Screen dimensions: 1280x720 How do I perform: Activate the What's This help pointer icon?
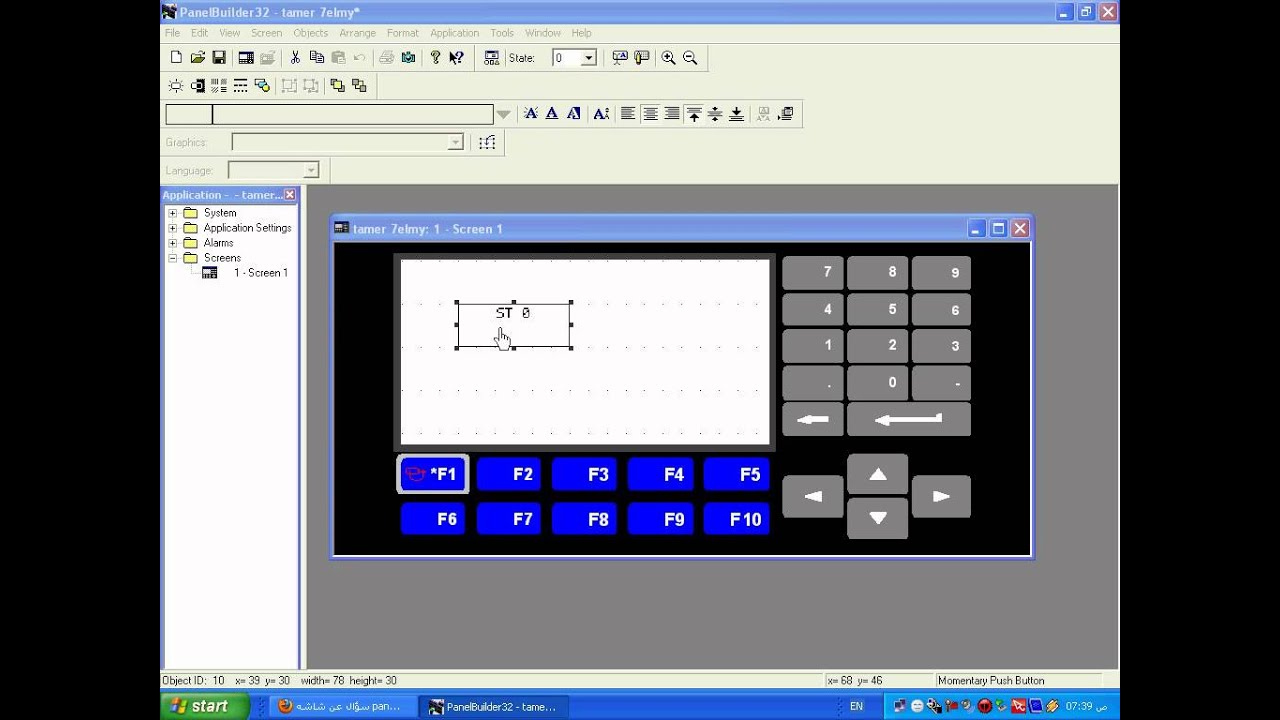[456, 58]
